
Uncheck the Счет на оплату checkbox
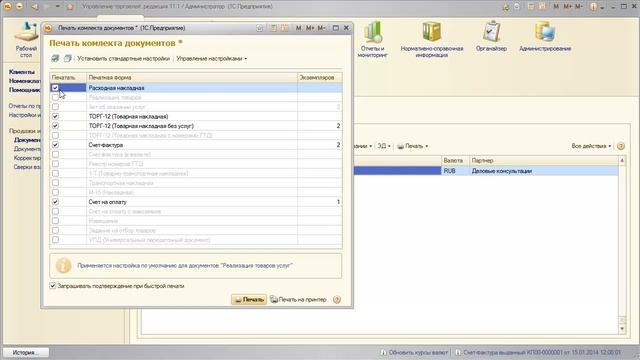coord(55,202)
